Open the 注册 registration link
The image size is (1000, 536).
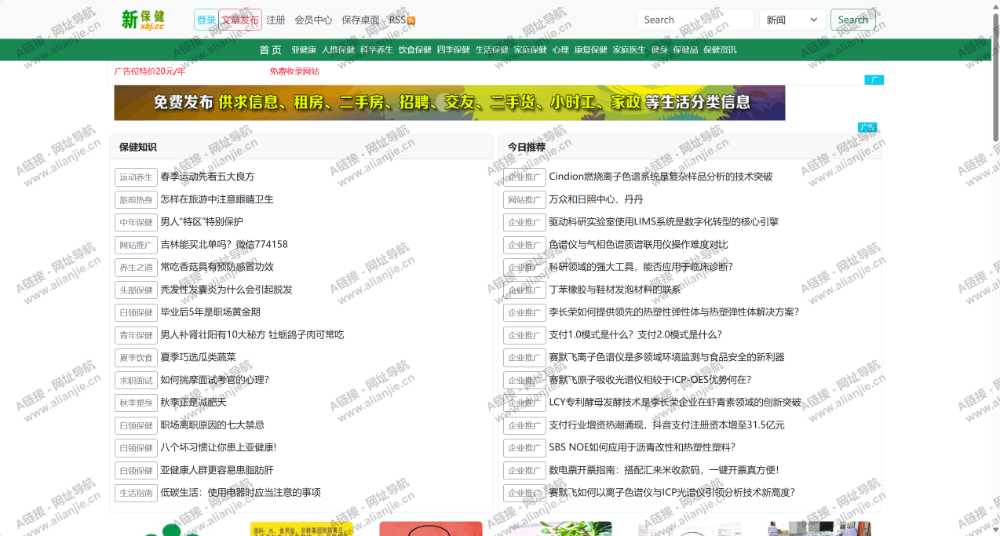pos(276,20)
